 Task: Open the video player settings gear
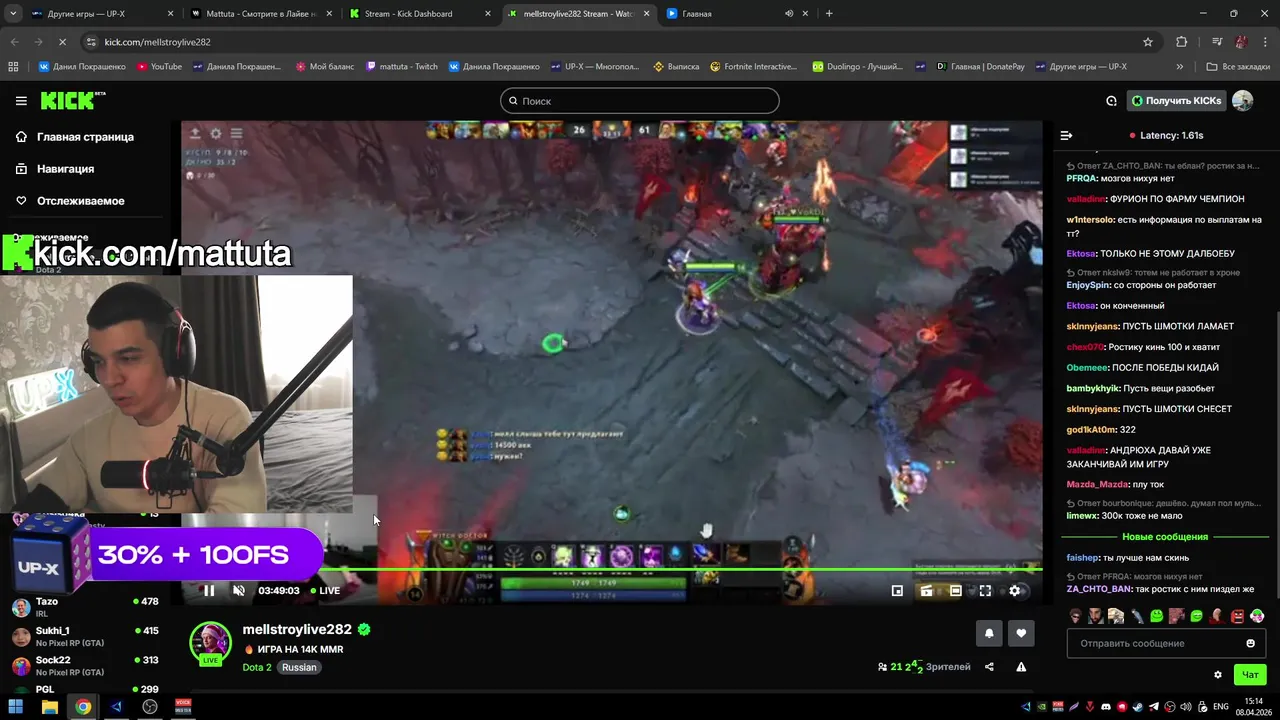click(x=1014, y=591)
